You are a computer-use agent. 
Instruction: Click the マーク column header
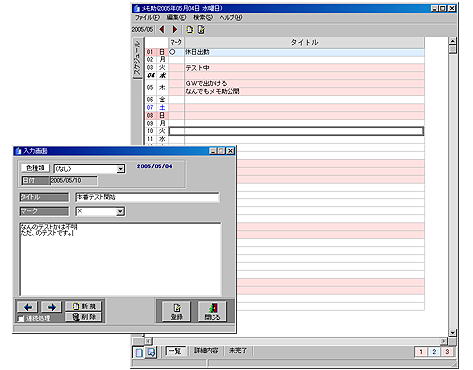click(176, 42)
